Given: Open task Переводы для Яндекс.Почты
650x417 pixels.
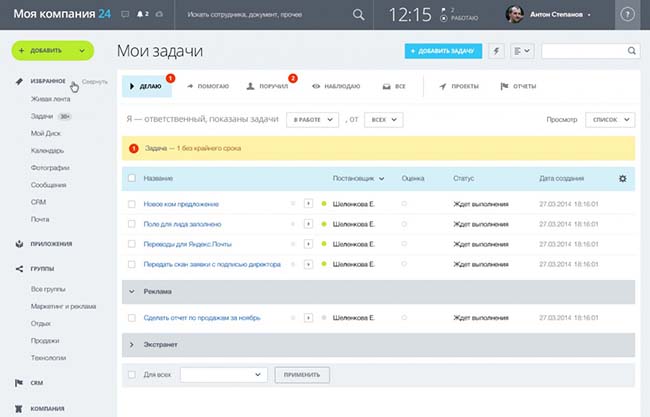Looking at the screenshot, I should pyautogui.click(x=188, y=244).
